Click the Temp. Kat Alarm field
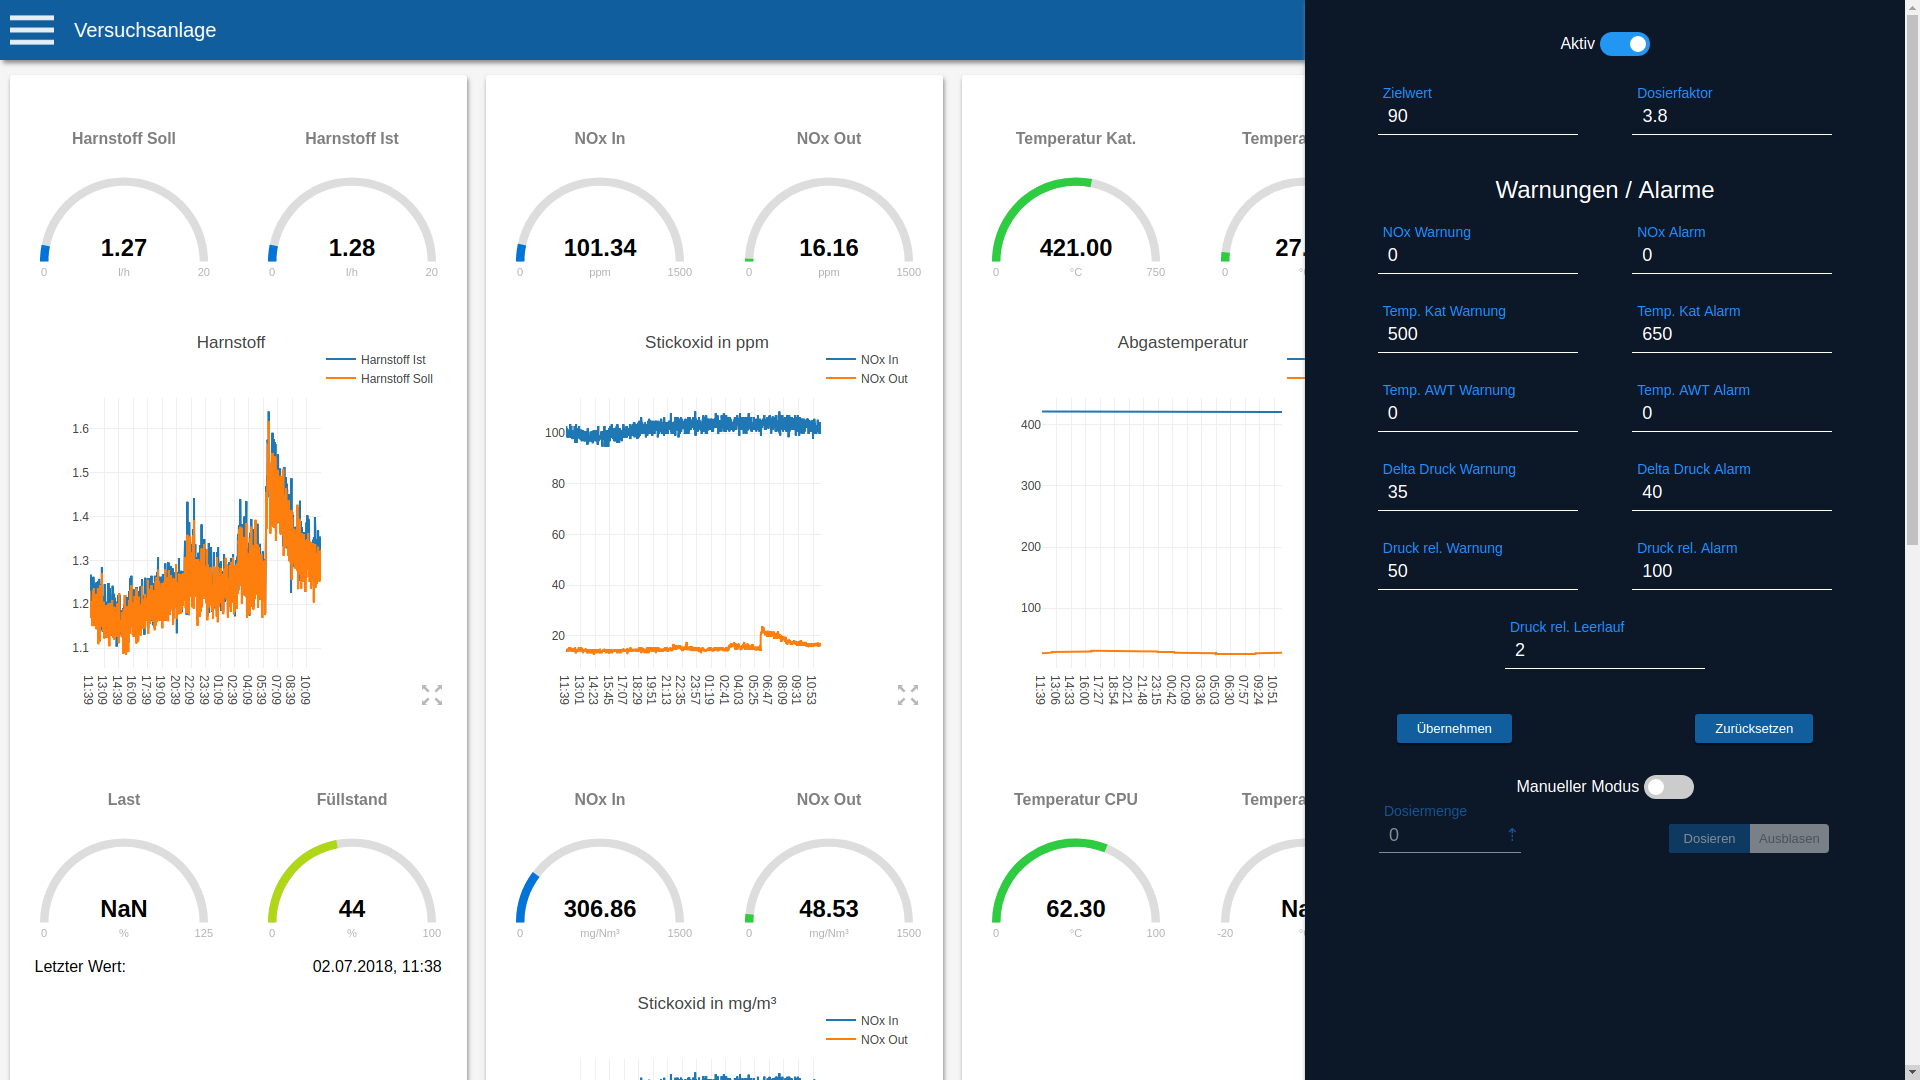1920x1080 pixels. 1731,334
